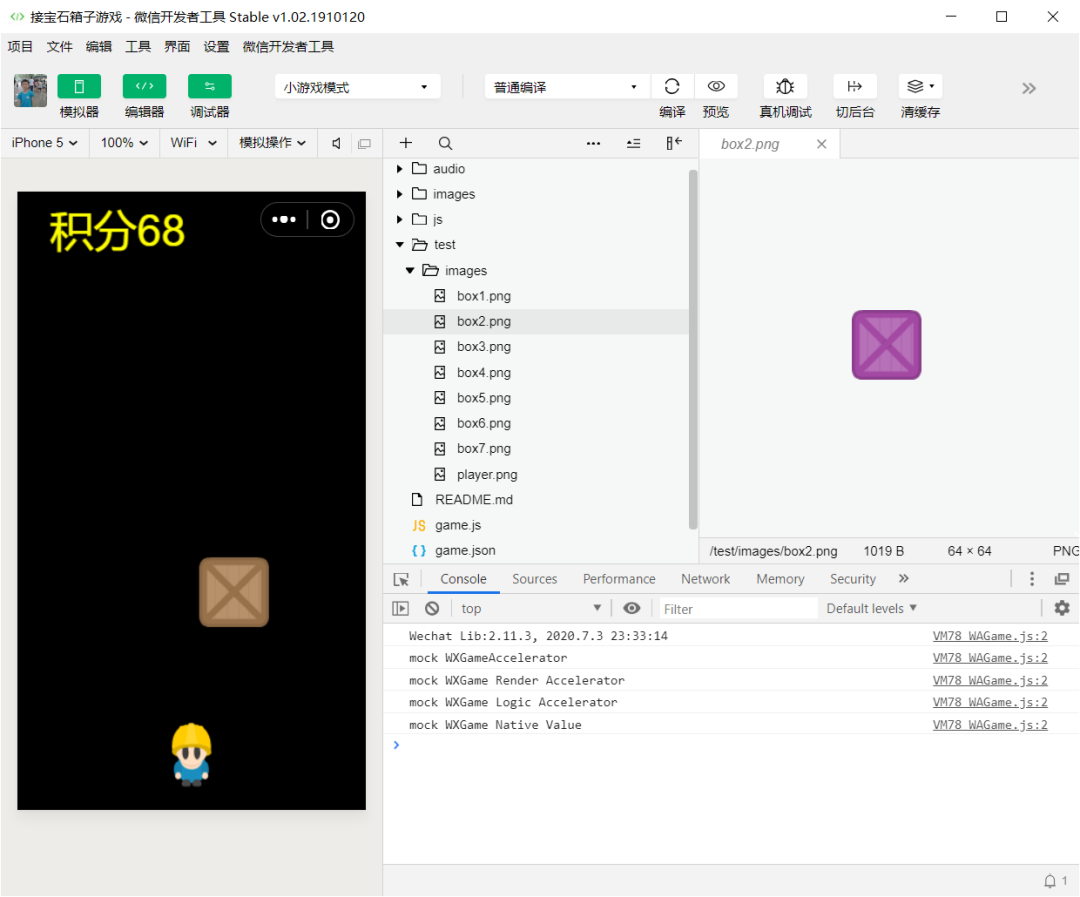The image size is (1080, 897).
Task: Click the undock devtools window icon
Action: (1062, 579)
